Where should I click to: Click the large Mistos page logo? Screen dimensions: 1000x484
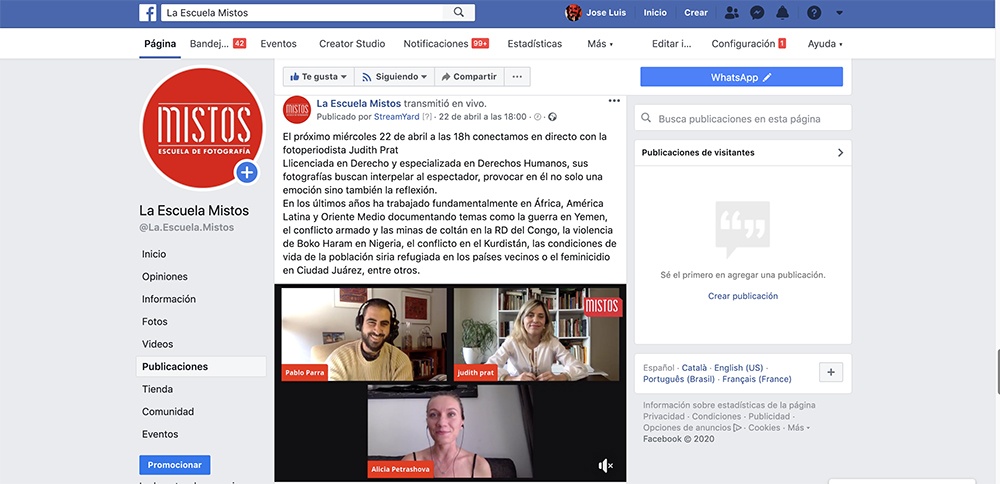pyautogui.click(x=202, y=128)
